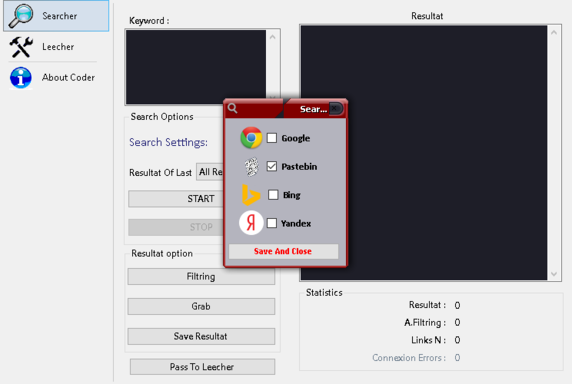Click inside the Resultat output box
This screenshot has height=384, width=572.
tap(424, 153)
